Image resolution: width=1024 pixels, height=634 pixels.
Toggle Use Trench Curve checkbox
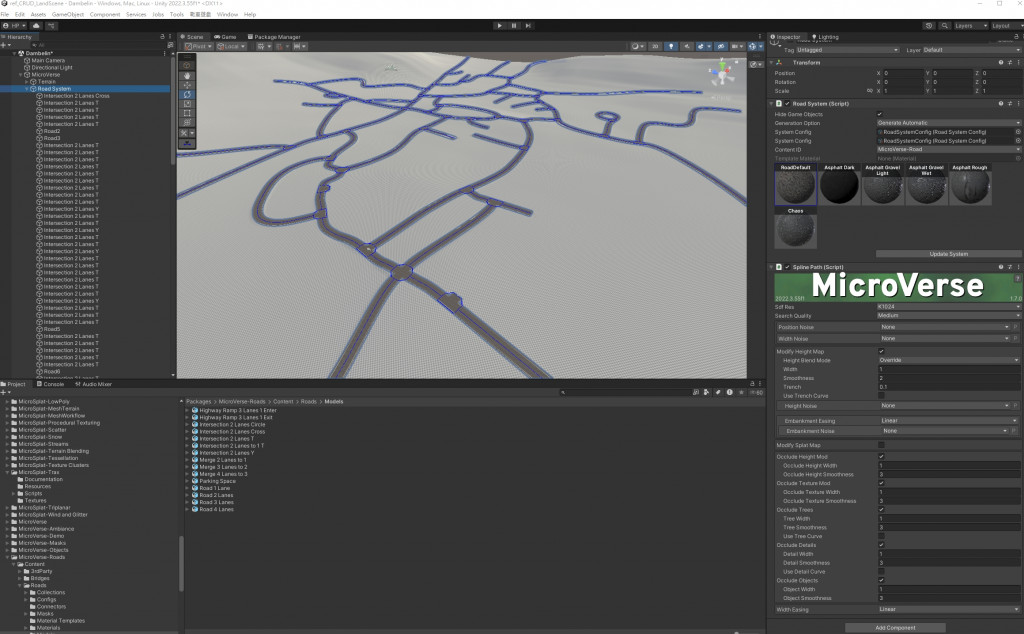point(881,396)
